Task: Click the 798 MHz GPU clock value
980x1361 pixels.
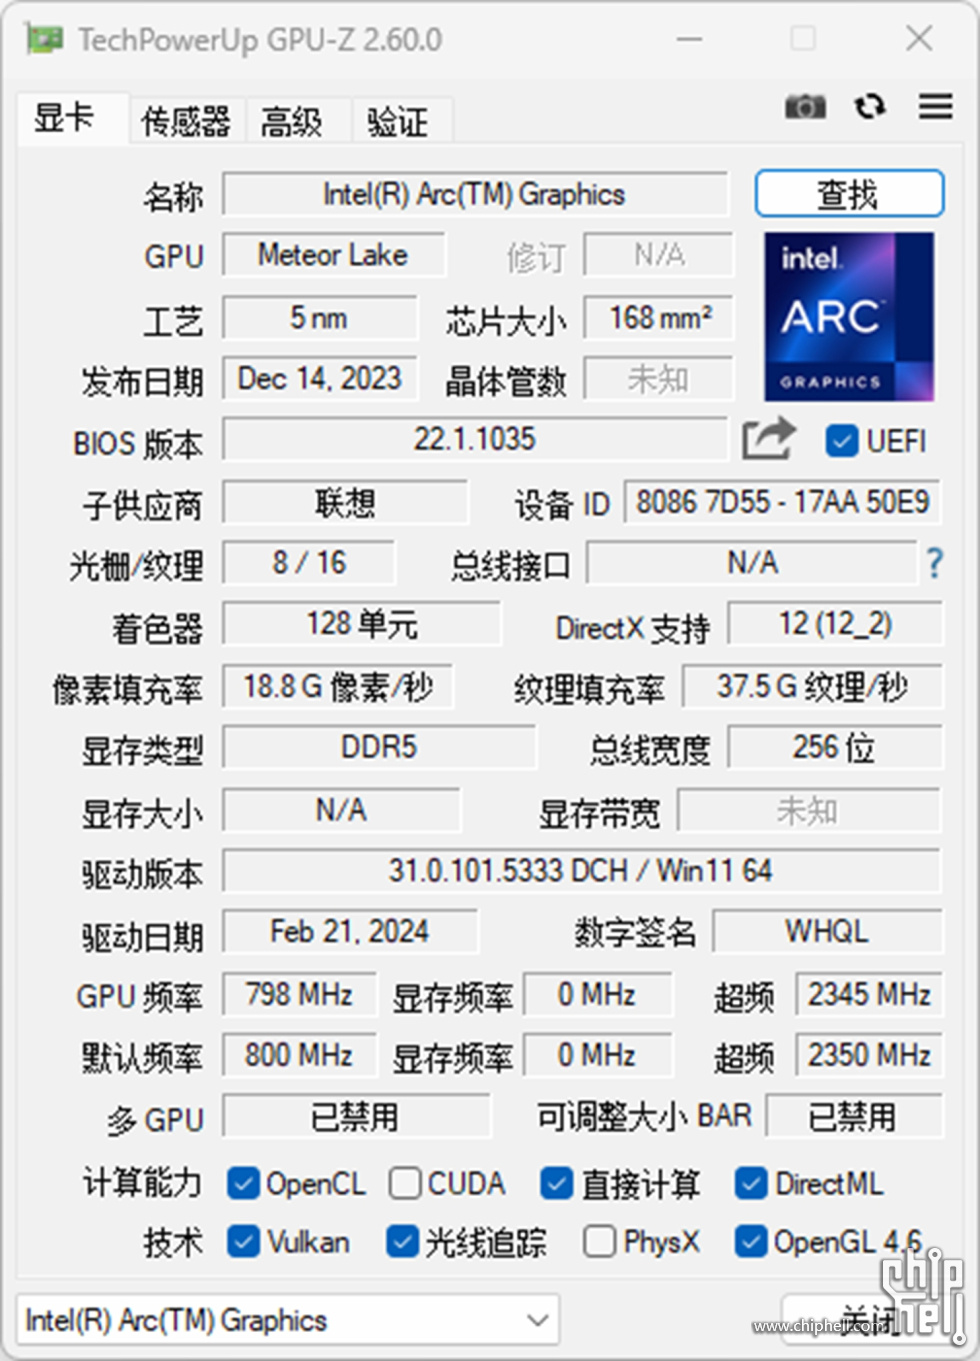Action: click(x=299, y=994)
